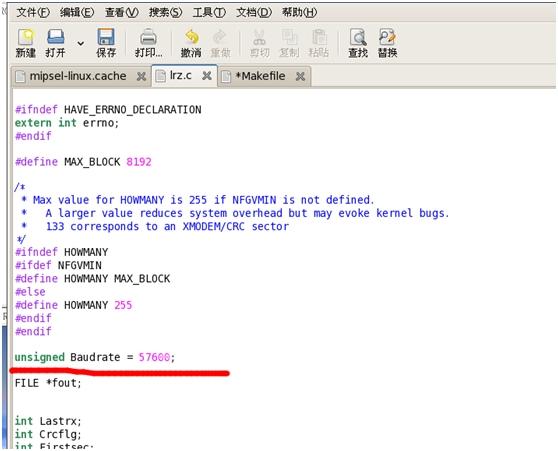Expand the recent files arrow beside 打开

(x=81, y=43)
